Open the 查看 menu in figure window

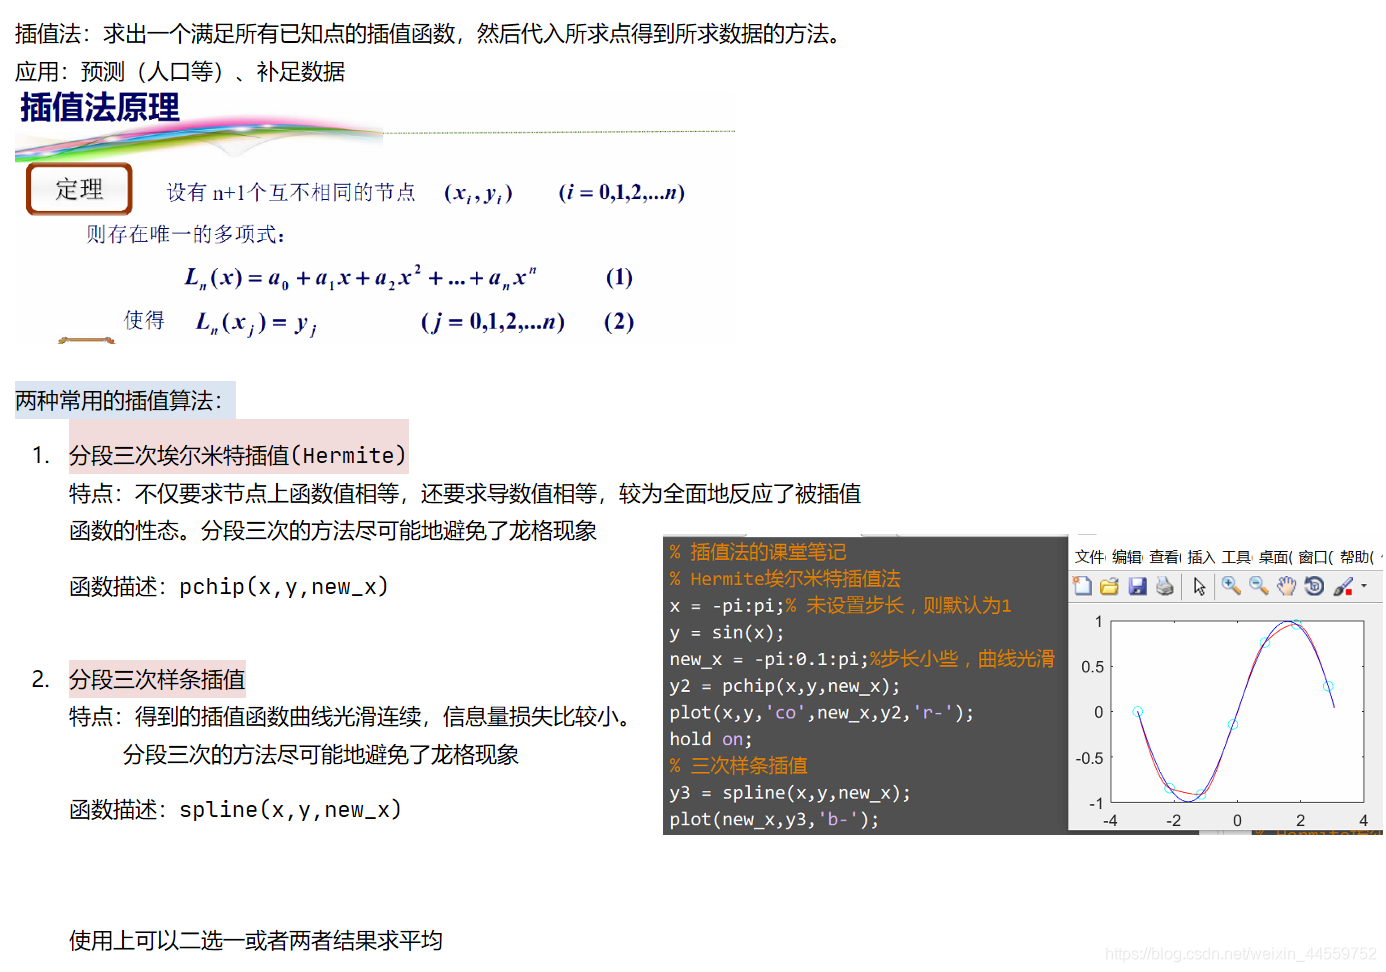pos(1164,557)
